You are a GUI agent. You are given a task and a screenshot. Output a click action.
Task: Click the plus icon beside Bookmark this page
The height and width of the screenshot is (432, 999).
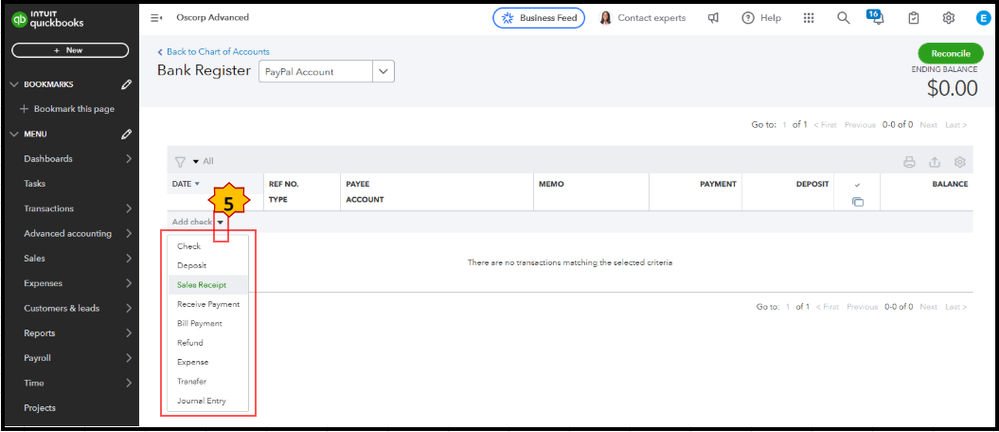(x=24, y=109)
